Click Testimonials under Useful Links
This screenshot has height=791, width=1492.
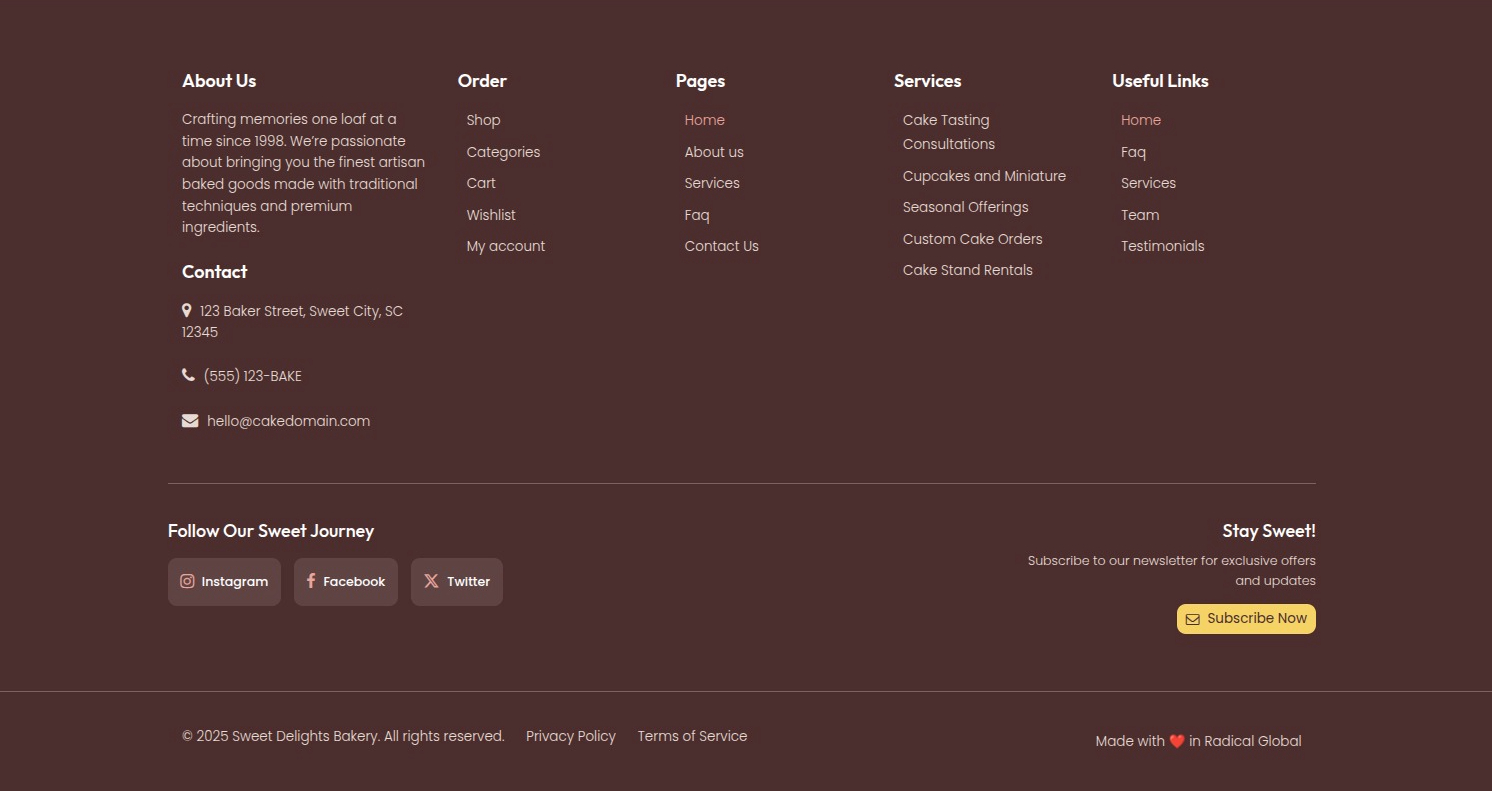(x=1162, y=246)
